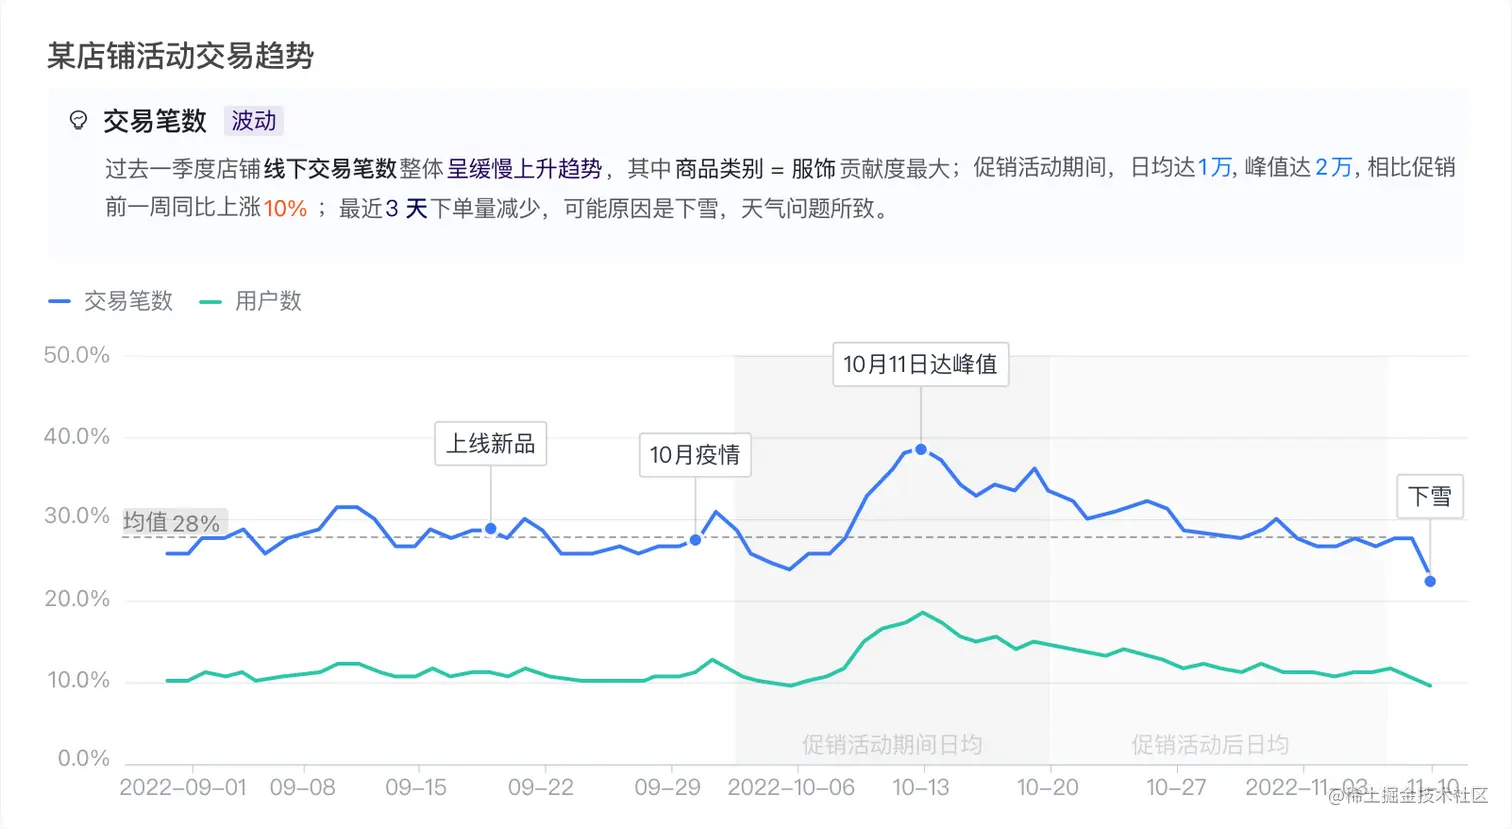The image size is (1512, 829).
Task: Click the 波动 tag badge
Action: click(x=254, y=121)
